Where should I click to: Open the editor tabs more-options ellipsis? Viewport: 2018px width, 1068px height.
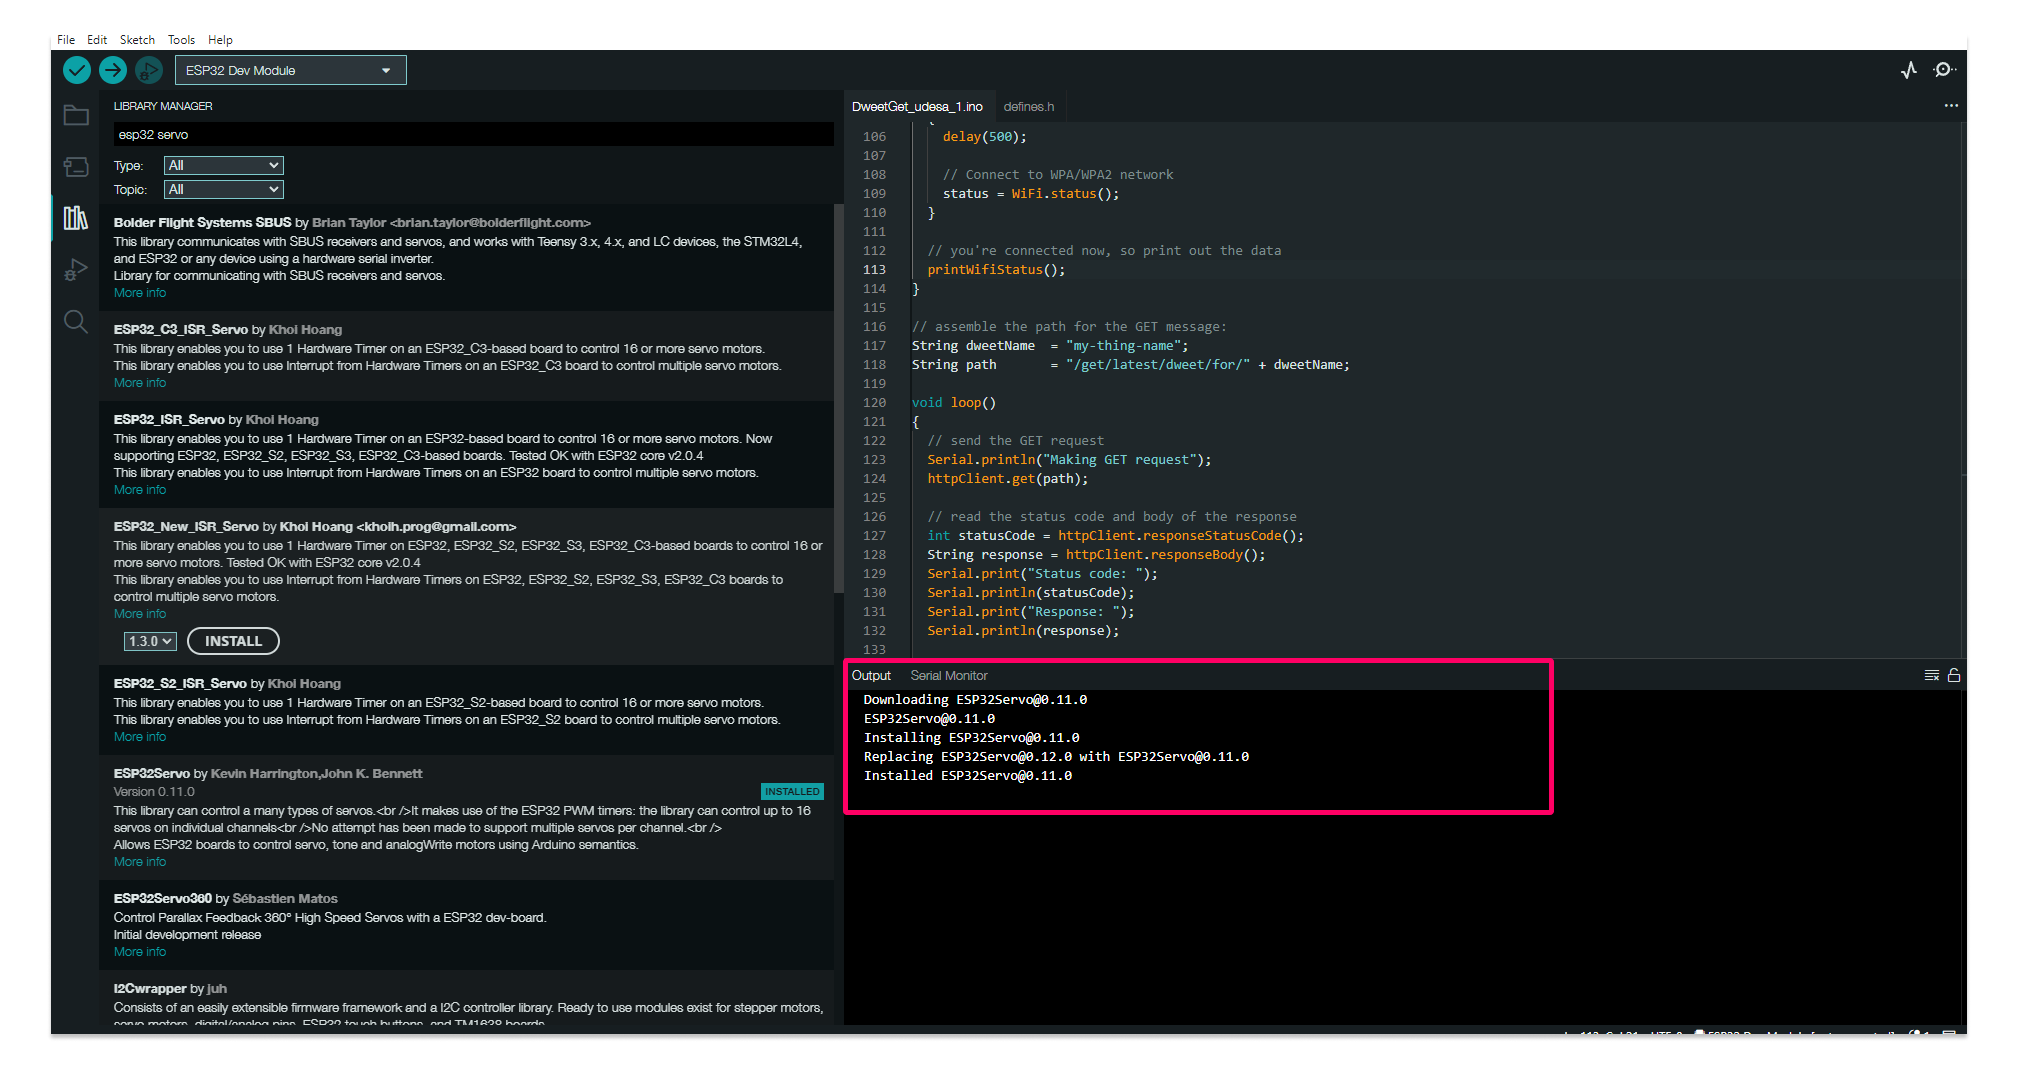tap(1951, 106)
